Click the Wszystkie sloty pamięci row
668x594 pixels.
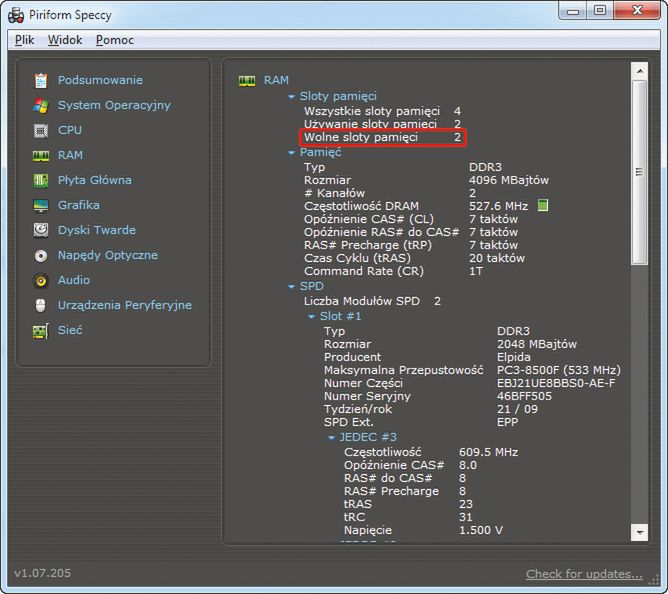click(x=383, y=112)
